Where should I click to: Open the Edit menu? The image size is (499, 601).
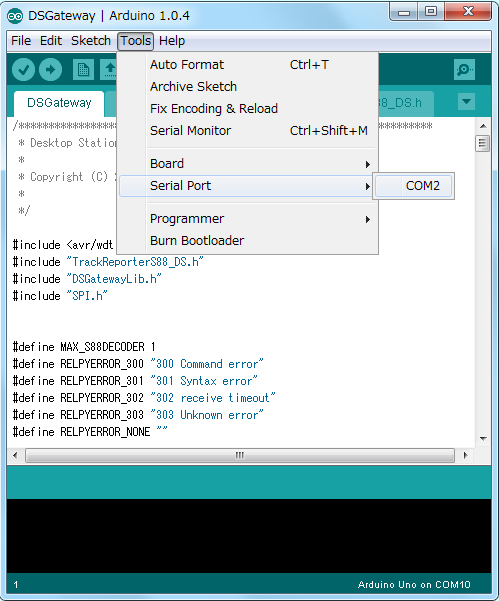pos(51,41)
